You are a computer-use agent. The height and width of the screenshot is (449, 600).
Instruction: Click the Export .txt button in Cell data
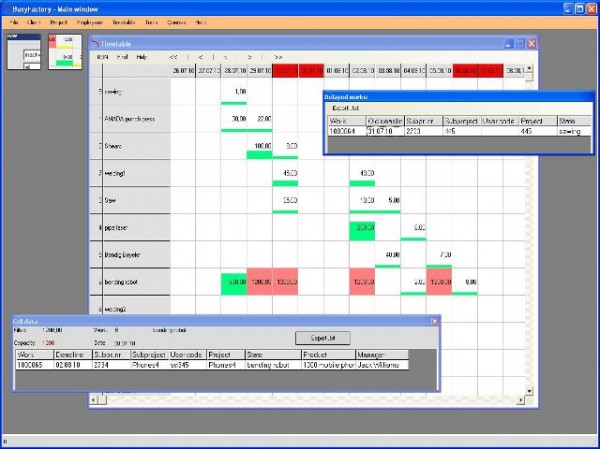click(323, 338)
